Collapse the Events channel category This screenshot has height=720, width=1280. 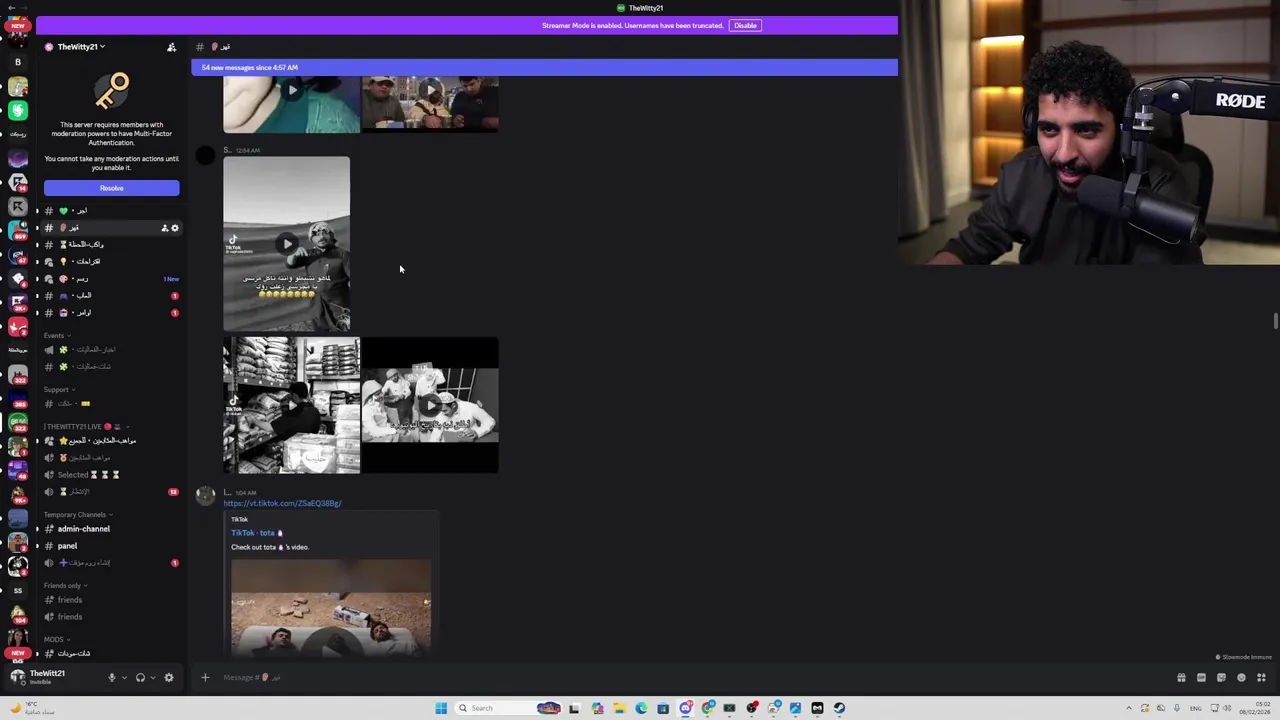coord(56,336)
